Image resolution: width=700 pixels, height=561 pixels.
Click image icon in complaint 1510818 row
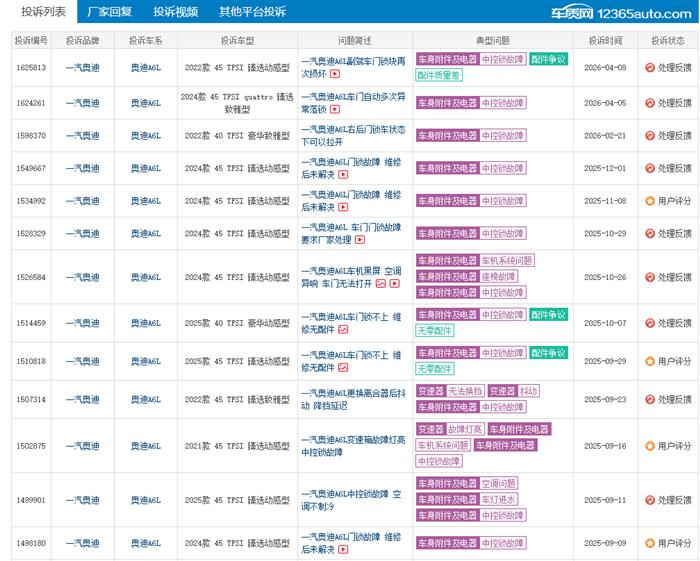point(343,368)
